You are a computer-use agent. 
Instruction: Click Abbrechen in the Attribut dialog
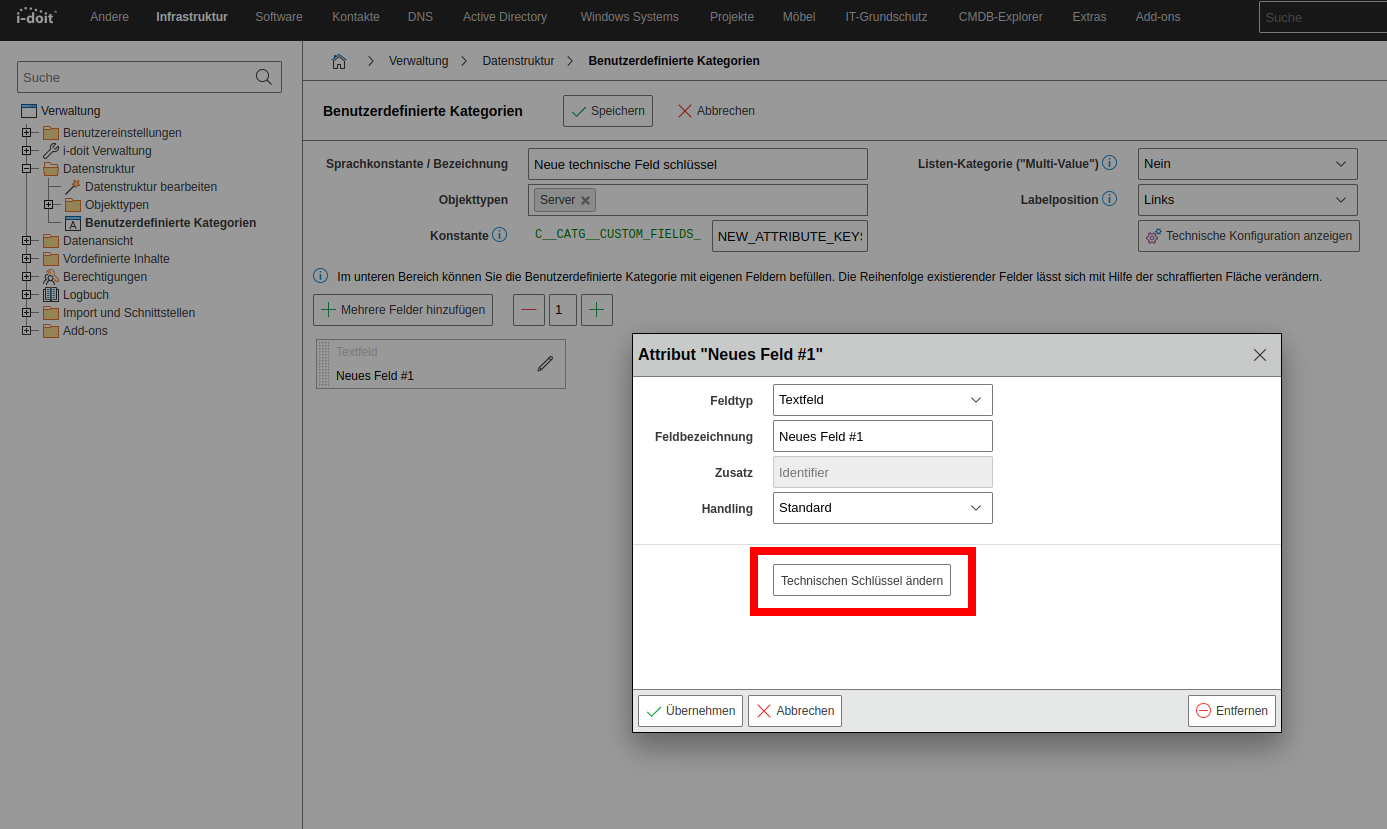coord(795,711)
